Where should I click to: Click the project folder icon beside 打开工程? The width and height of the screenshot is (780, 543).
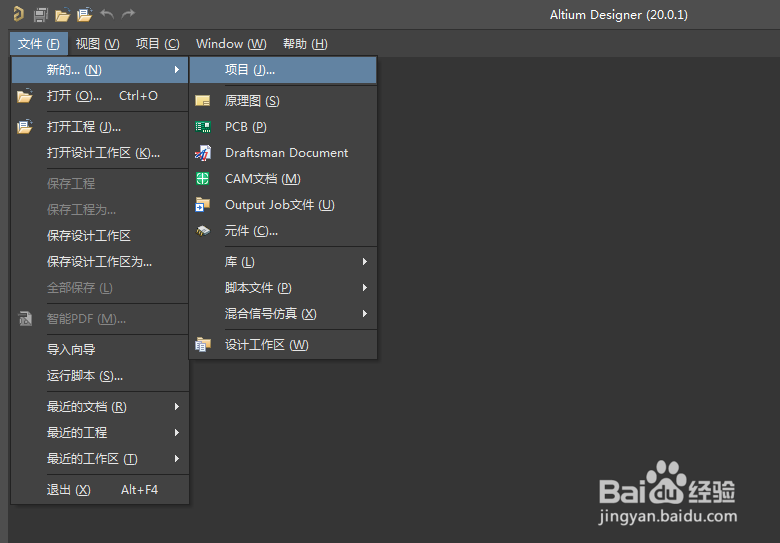tap(24, 126)
